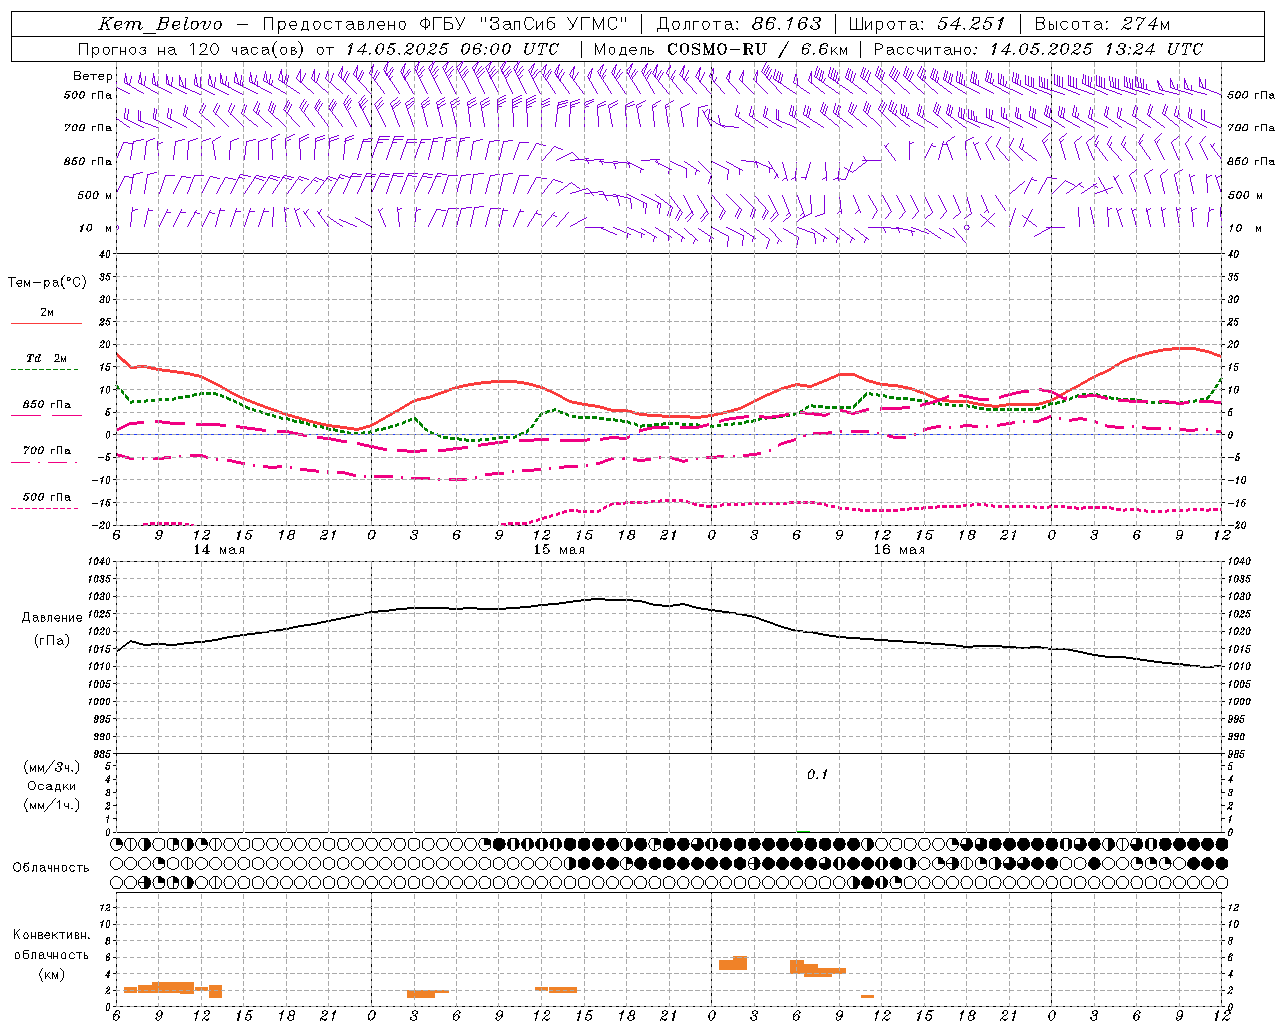
Task: Click the latitude value Широта: 54.251
Action: 926,24
